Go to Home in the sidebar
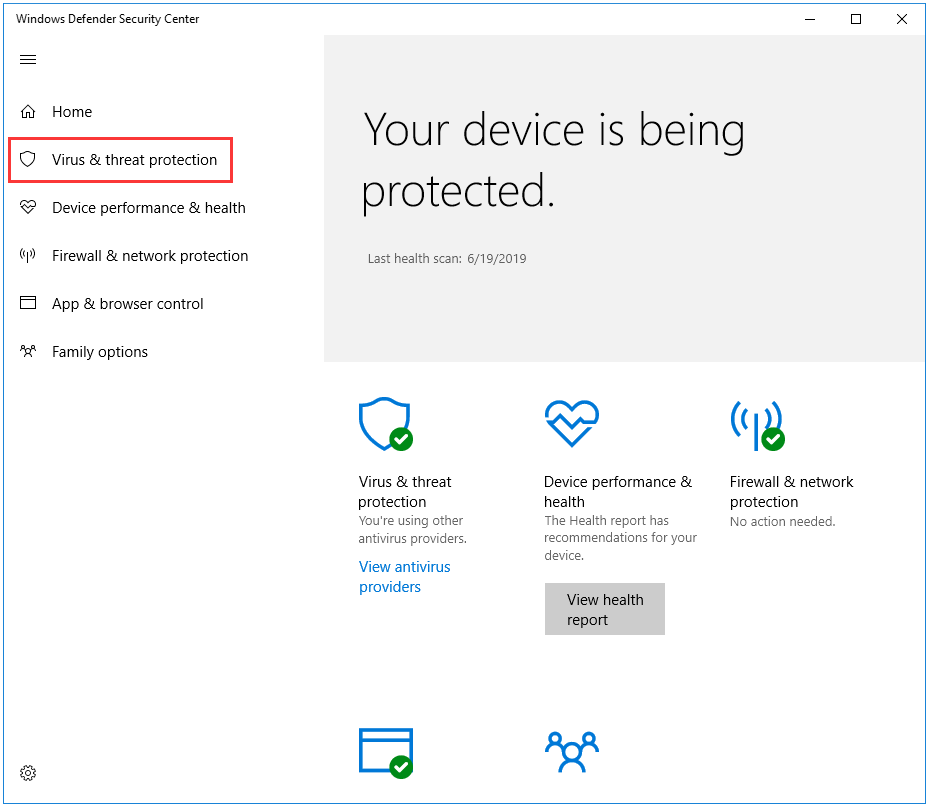The image size is (929, 806). point(72,111)
